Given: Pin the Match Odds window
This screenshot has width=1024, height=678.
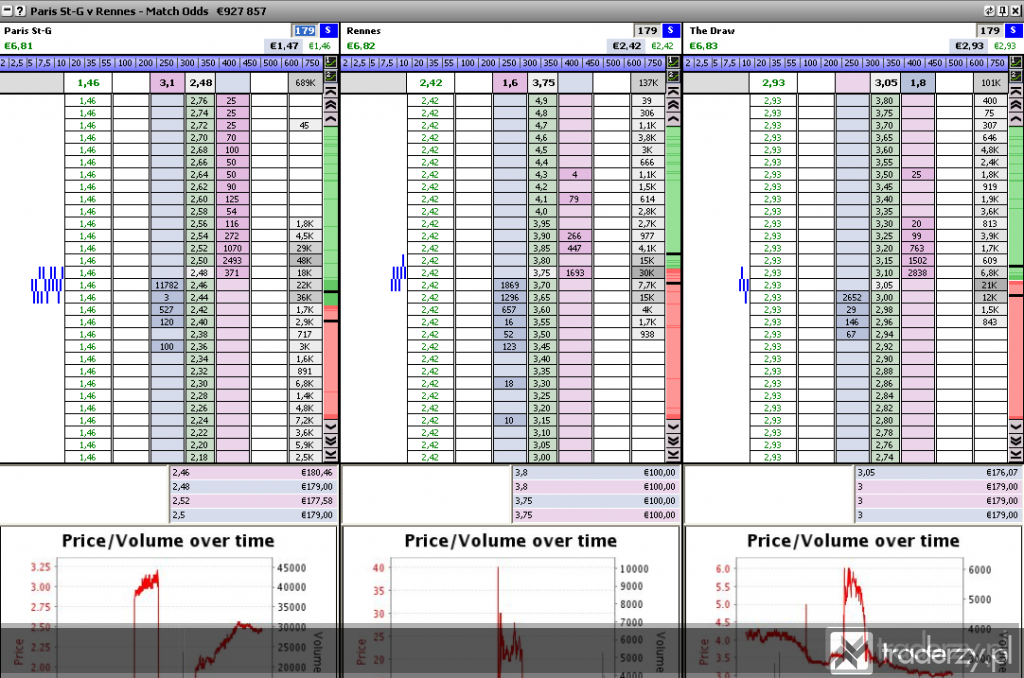Looking at the screenshot, I should pos(1002,10).
